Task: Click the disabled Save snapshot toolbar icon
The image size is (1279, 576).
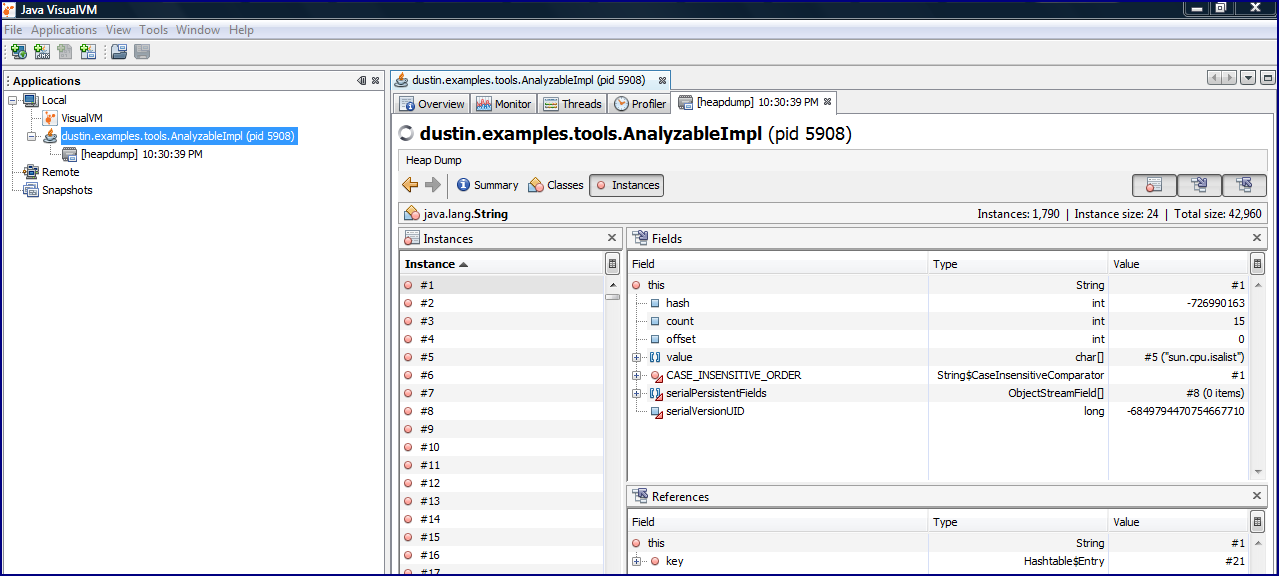Action: tap(142, 52)
